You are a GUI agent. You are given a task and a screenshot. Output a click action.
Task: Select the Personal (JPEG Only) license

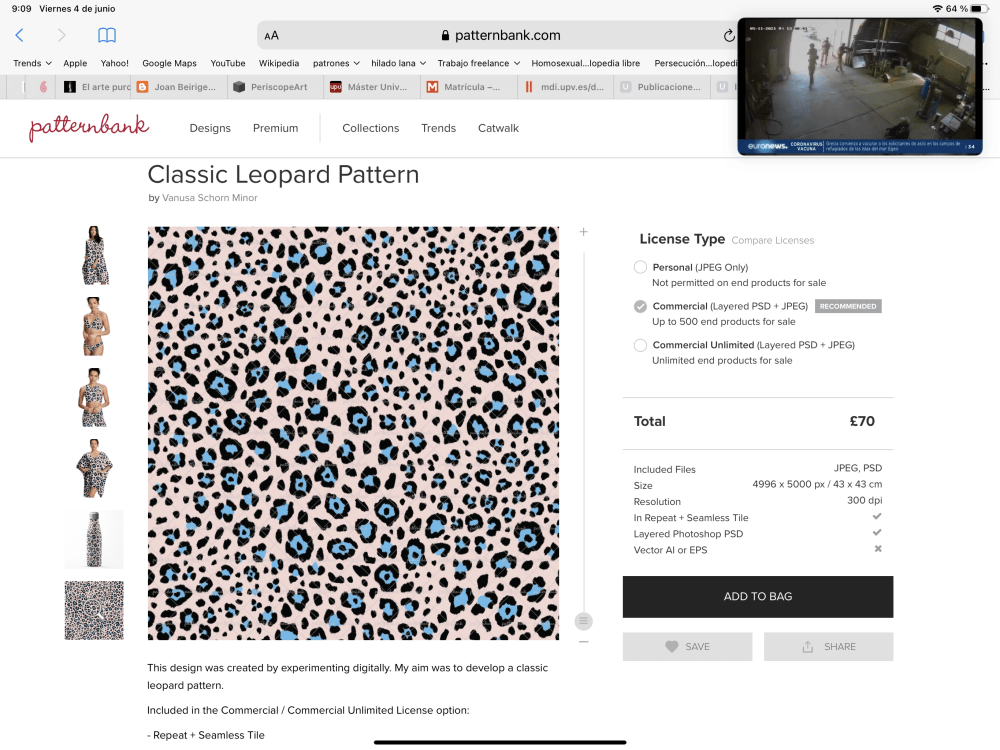point(640,267)
